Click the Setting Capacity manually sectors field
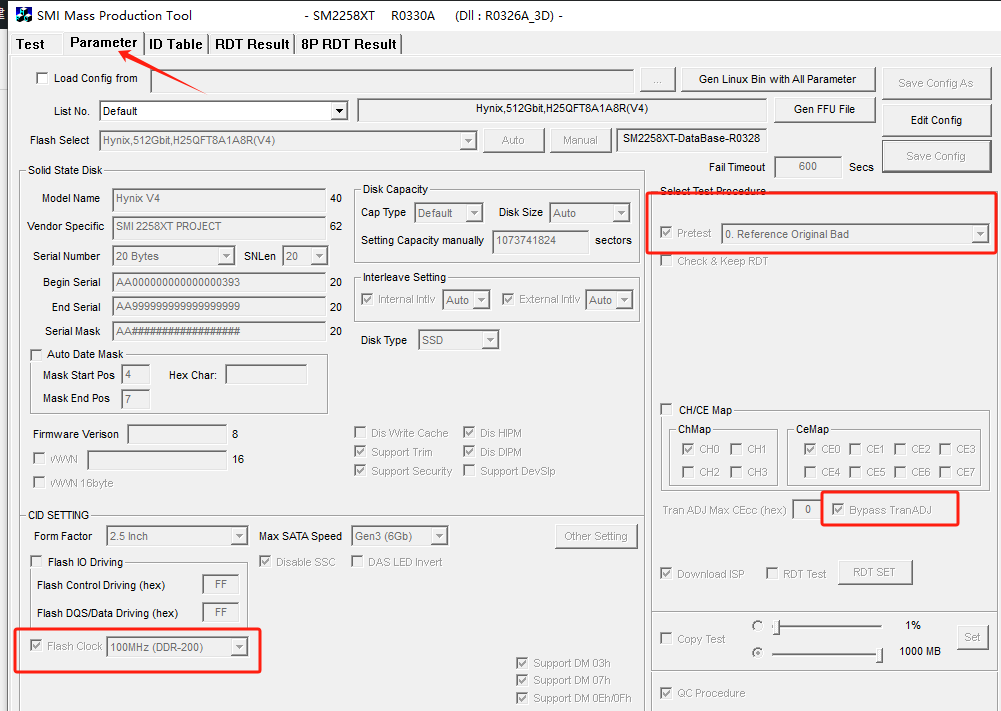Viewport: 1001px width, 711px height. click(540, 241)
